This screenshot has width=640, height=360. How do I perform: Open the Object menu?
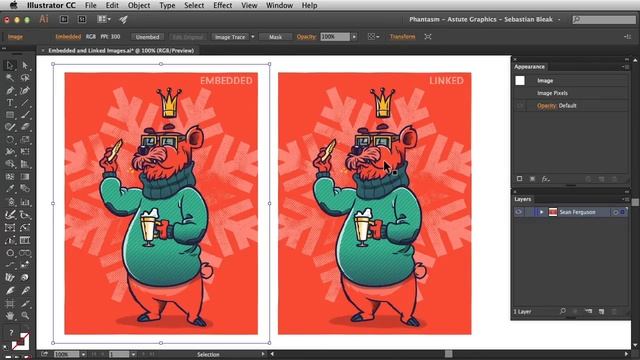[139, 5]
